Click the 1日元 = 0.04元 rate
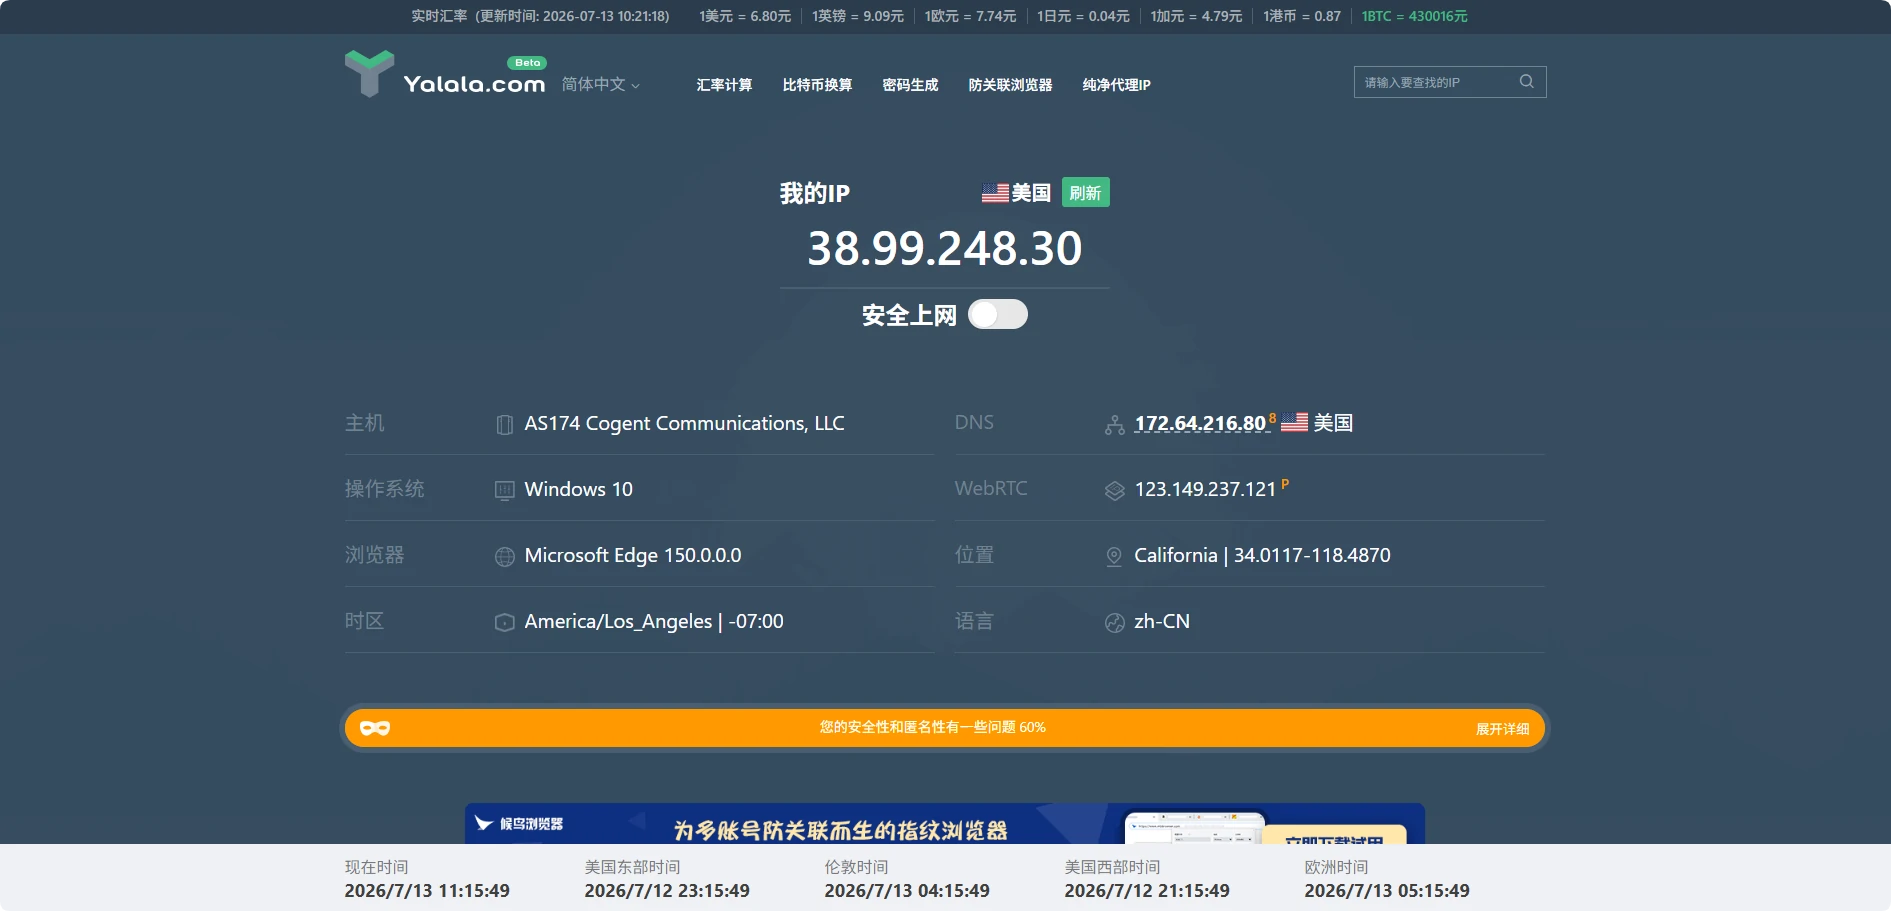The height and width of the screenshot is (911, 1891). pyautogui.click(x=1083, y=16)
